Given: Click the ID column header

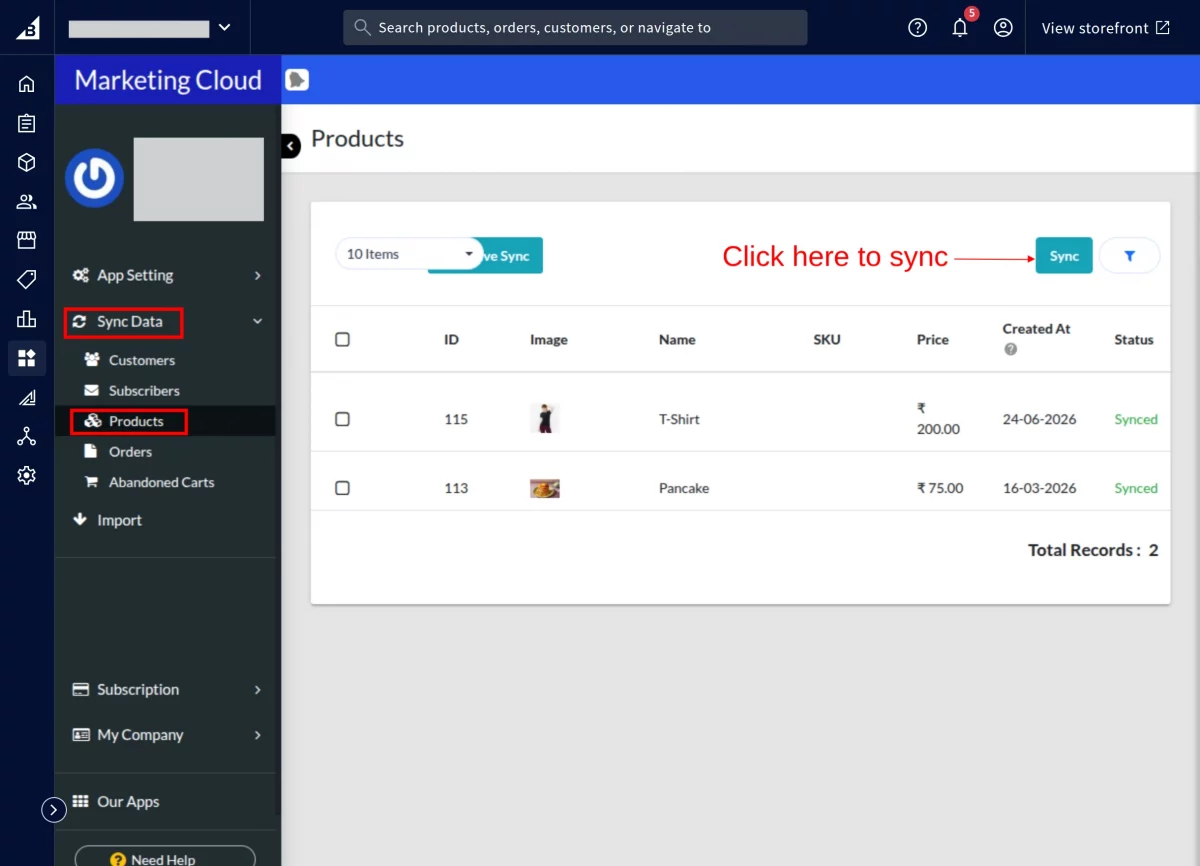Looking at the screenshot, I should (x=451, y=340).
